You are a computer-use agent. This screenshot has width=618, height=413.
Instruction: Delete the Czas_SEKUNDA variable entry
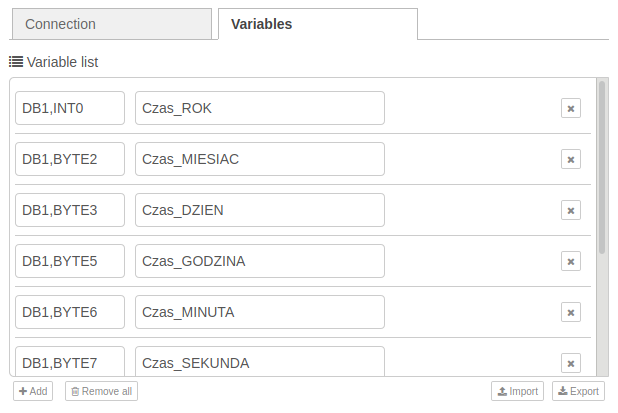(x=571, y=363)
